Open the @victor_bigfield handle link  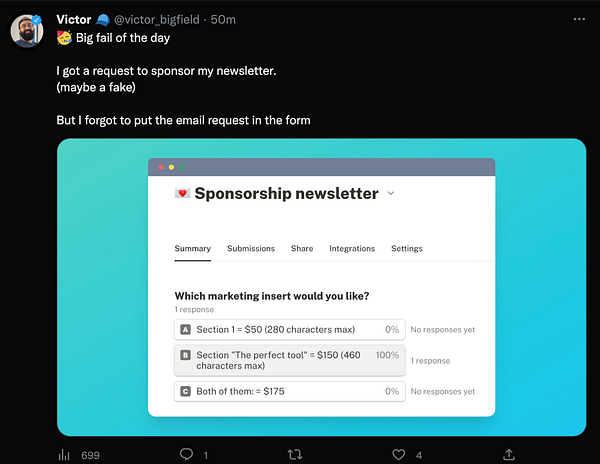point(157,20)
